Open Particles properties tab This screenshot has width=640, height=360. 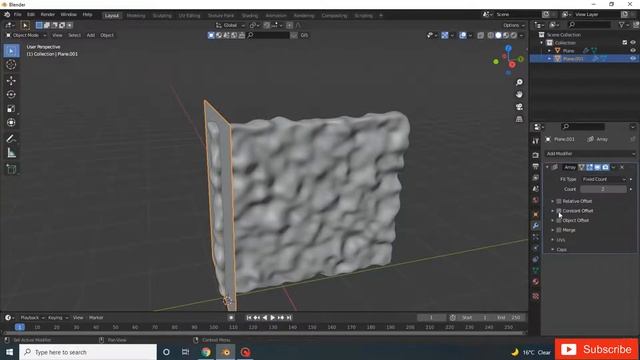pos(536,237)
